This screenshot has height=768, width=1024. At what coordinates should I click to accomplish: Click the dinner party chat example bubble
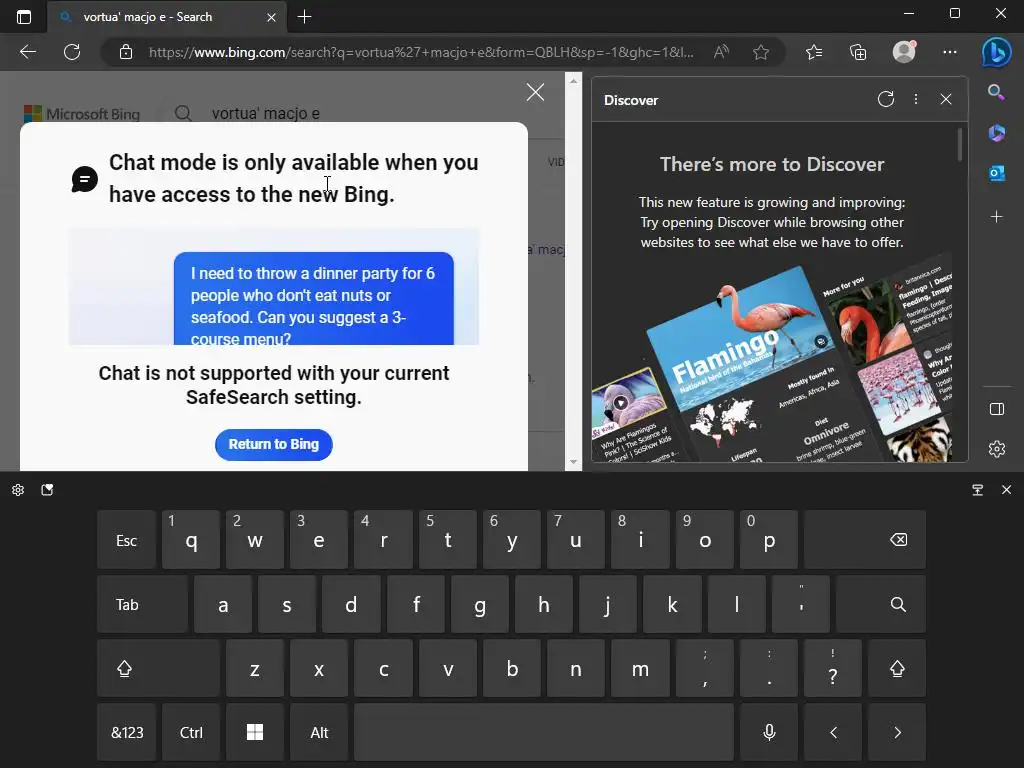pyautogui.click(x=313, y=298)
